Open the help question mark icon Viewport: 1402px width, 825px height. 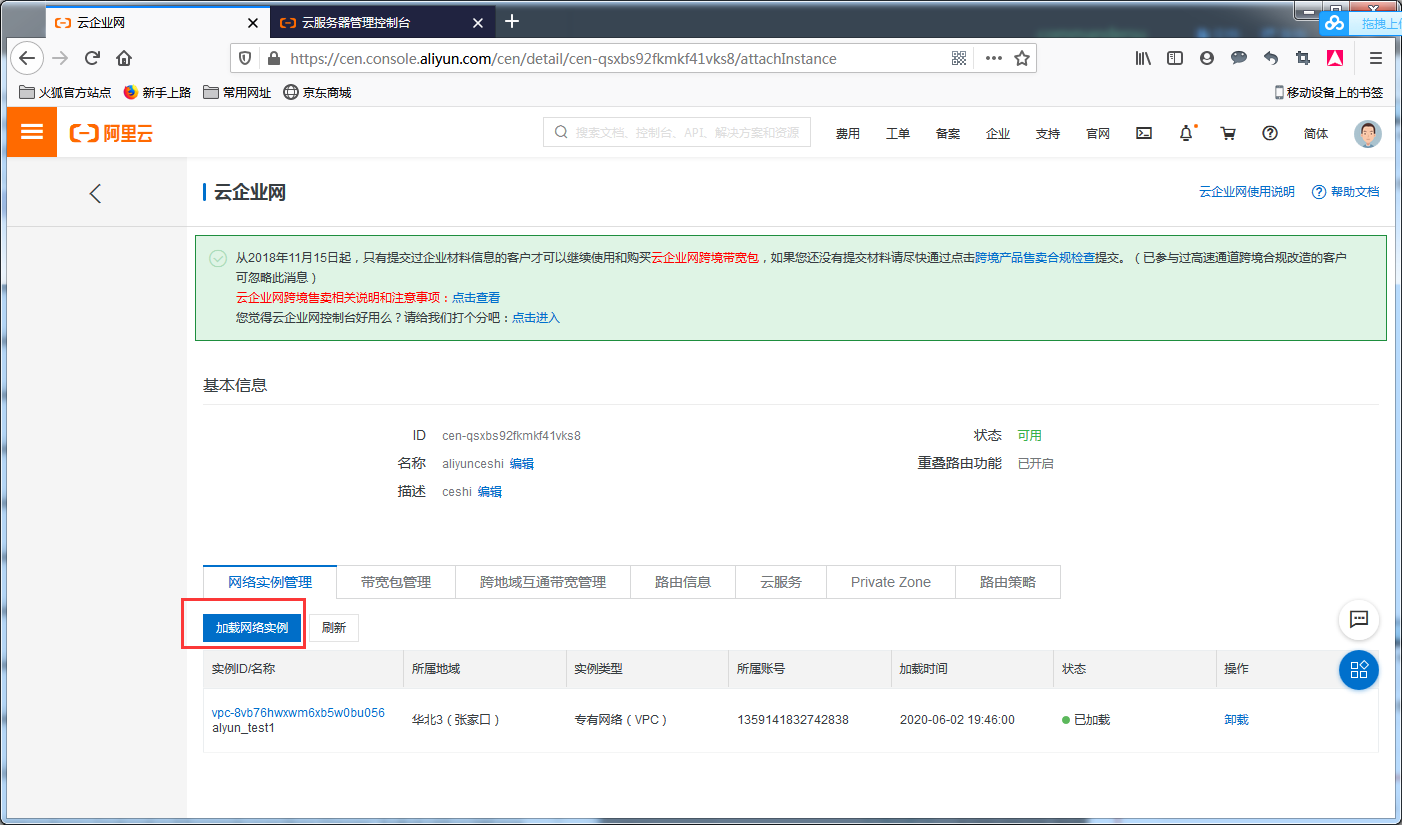pyautogui.click(x=1269, y=132)
